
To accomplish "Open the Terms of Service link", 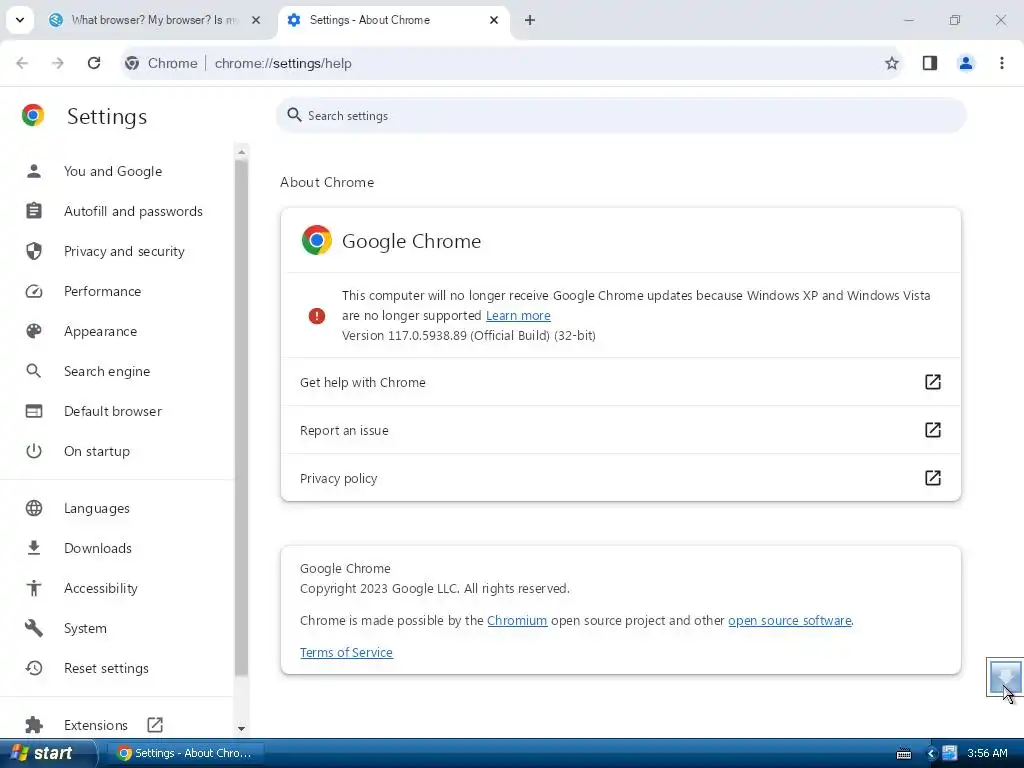I will click(x=346, y=652).
